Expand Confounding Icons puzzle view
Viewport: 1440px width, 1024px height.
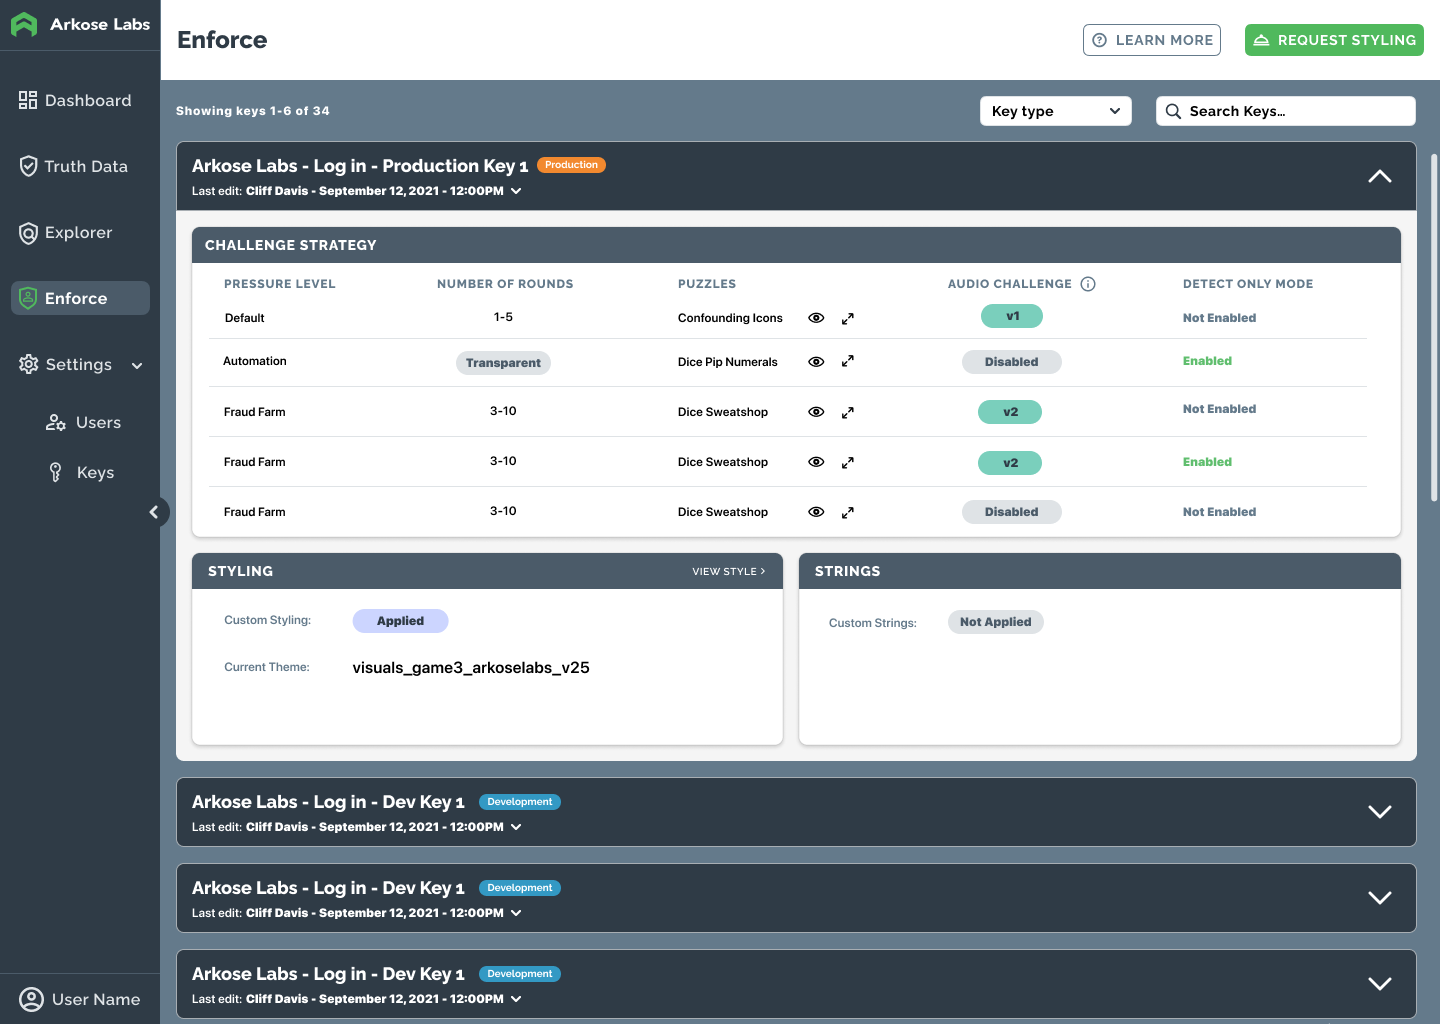(x=848, y=318)
